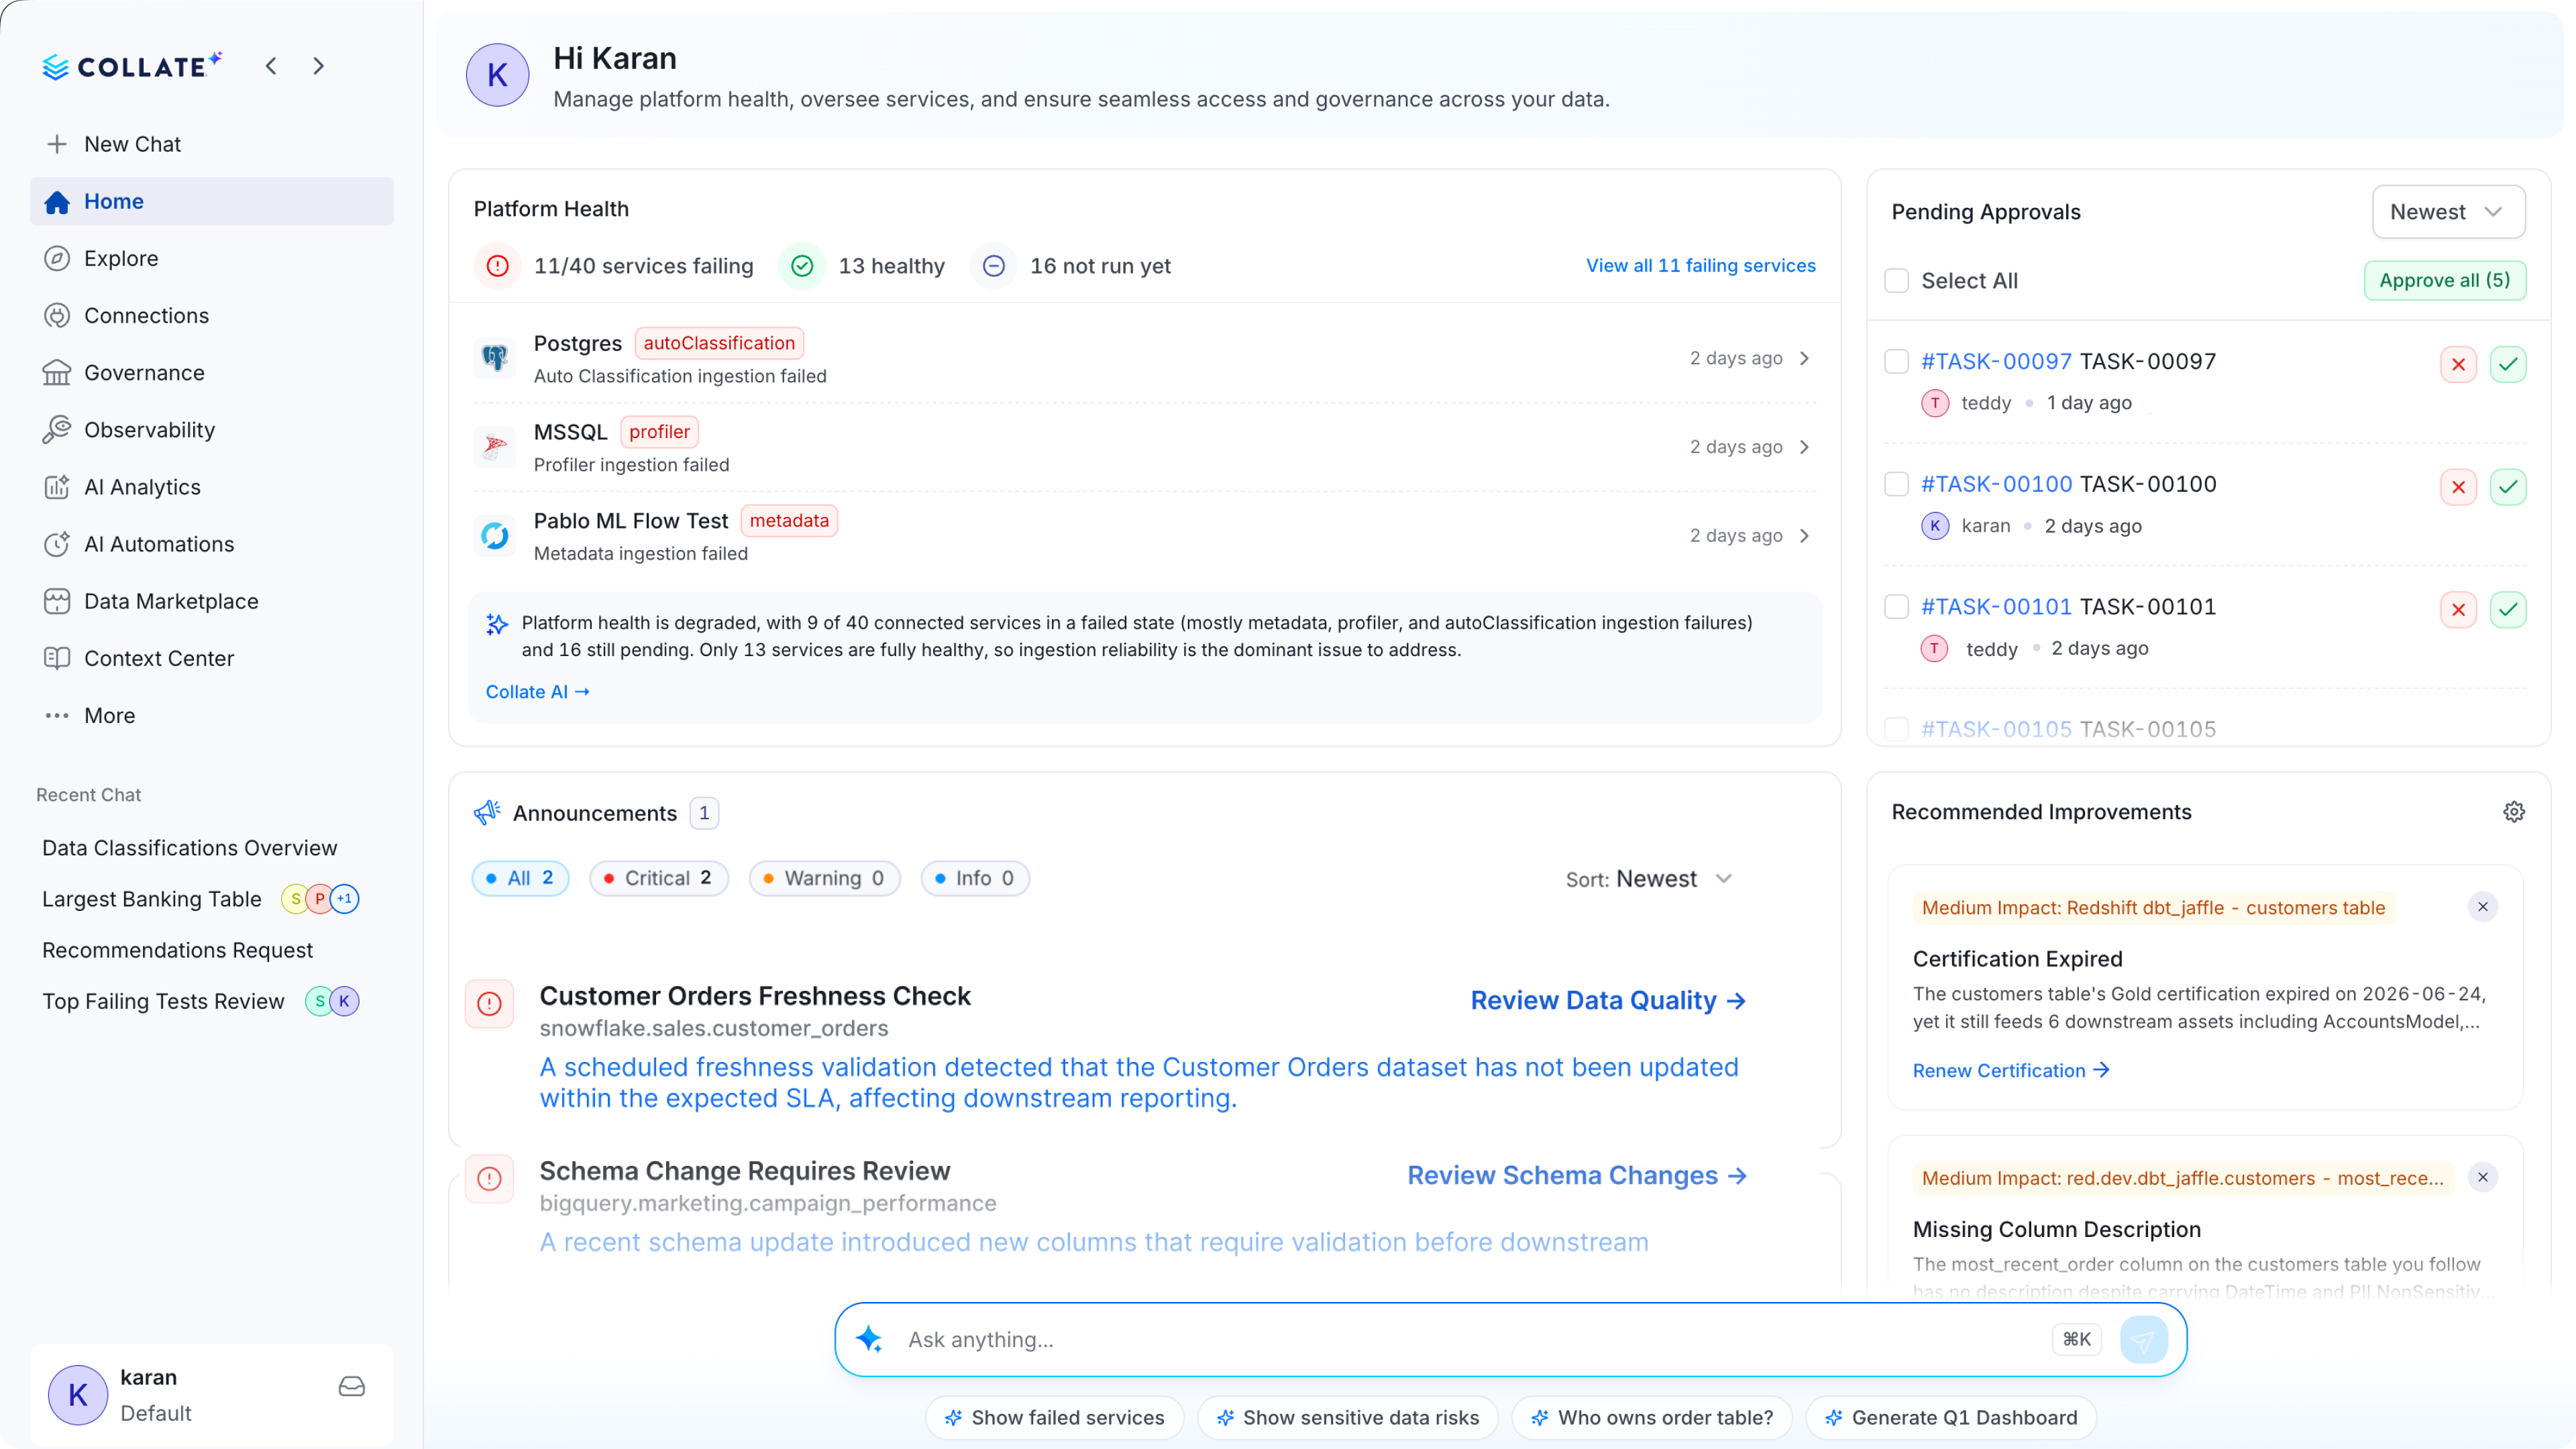The height and width of the screenshot is (1449, 2576).
Task: Check the TASK-00101 checkbox
Action: 1897,607
